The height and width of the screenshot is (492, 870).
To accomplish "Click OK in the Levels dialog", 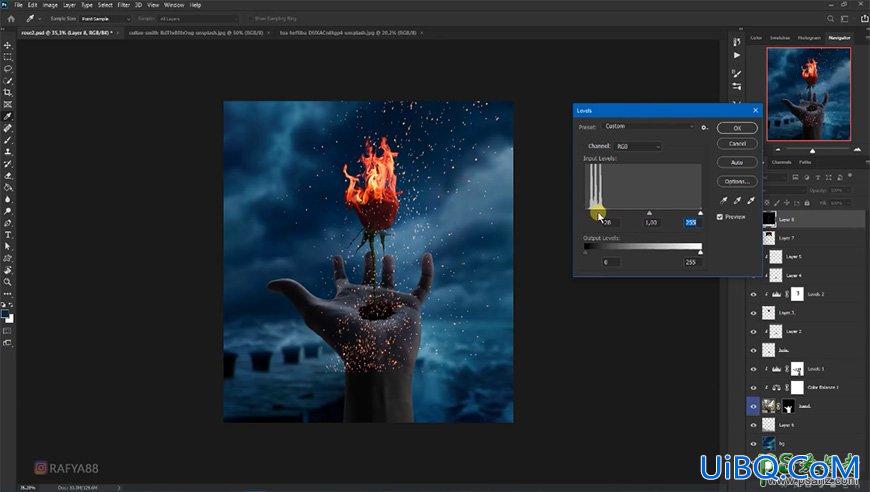I will pyautogui.click(x=737, y=128).
